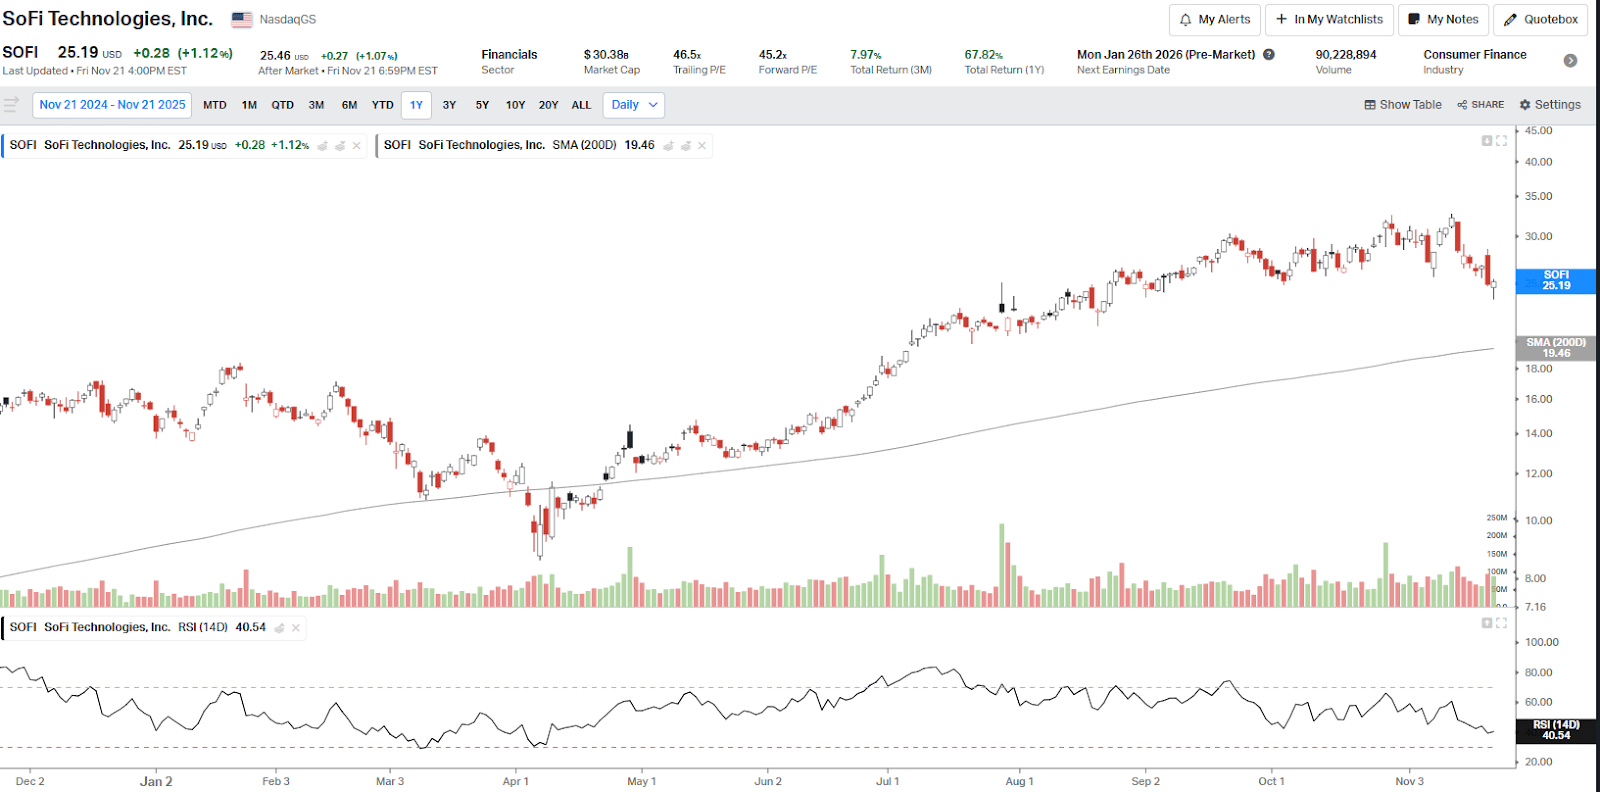
Task: Open the Daily interval dropdown
Action: tap(634, 105)
